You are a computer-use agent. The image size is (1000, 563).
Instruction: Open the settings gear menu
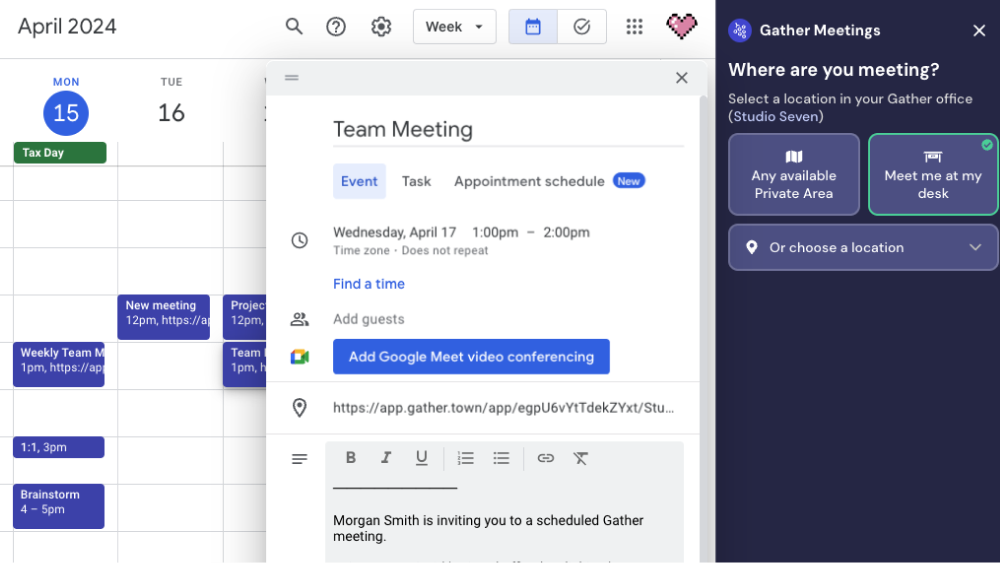point(381,26)
